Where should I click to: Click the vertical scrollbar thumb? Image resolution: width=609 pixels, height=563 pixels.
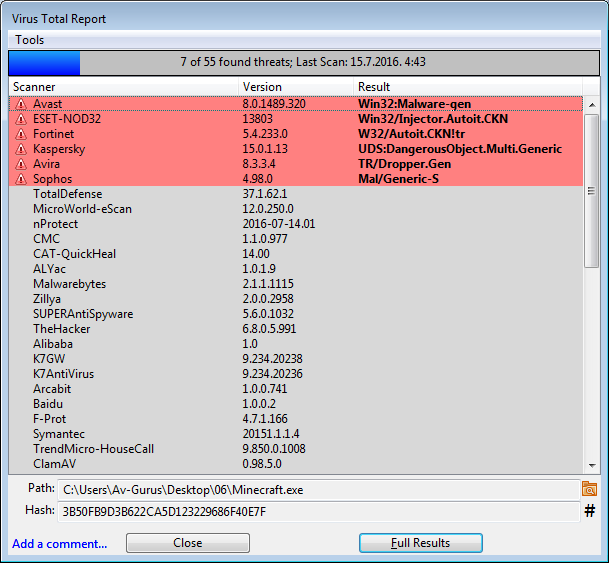pos(592,191)
